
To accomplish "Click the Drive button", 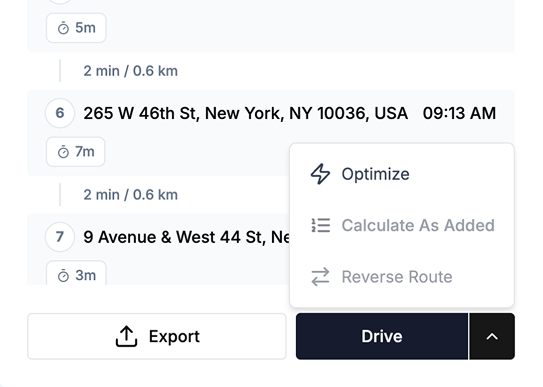I will pyautogui.click(x=382, y=336).
